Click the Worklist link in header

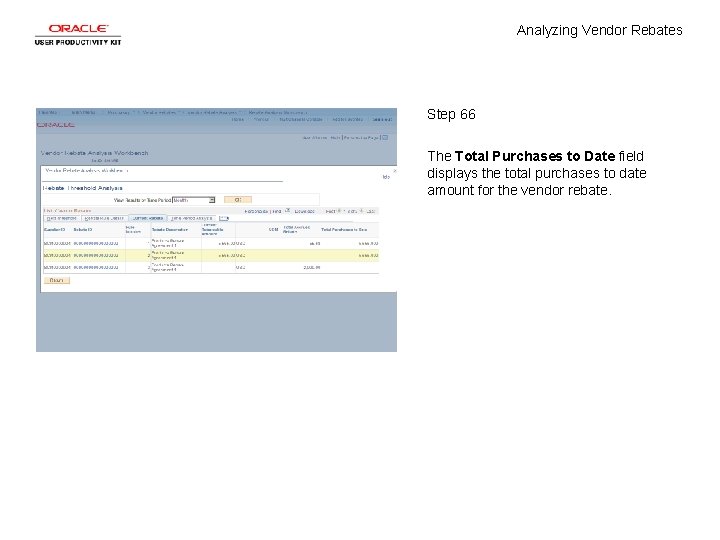(261, 119)
